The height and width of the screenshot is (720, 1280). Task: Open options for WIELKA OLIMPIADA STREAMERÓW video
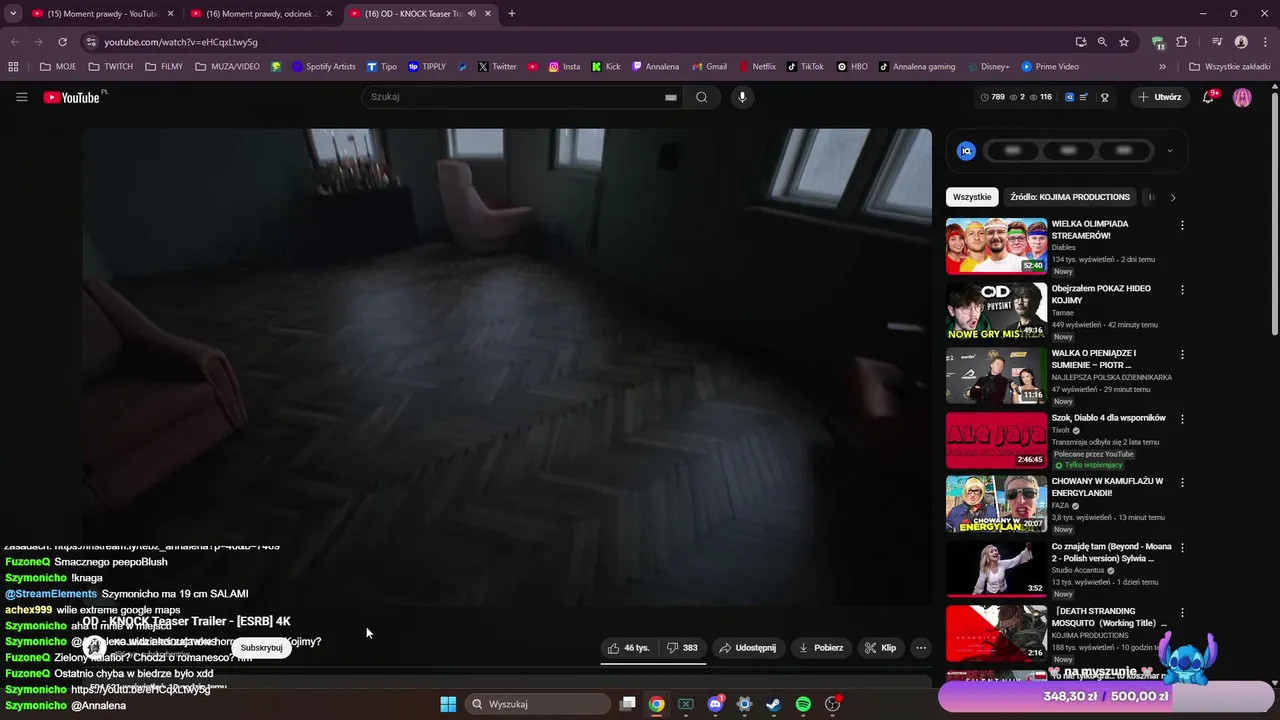pyautogui.click(x=1182, y=226)
